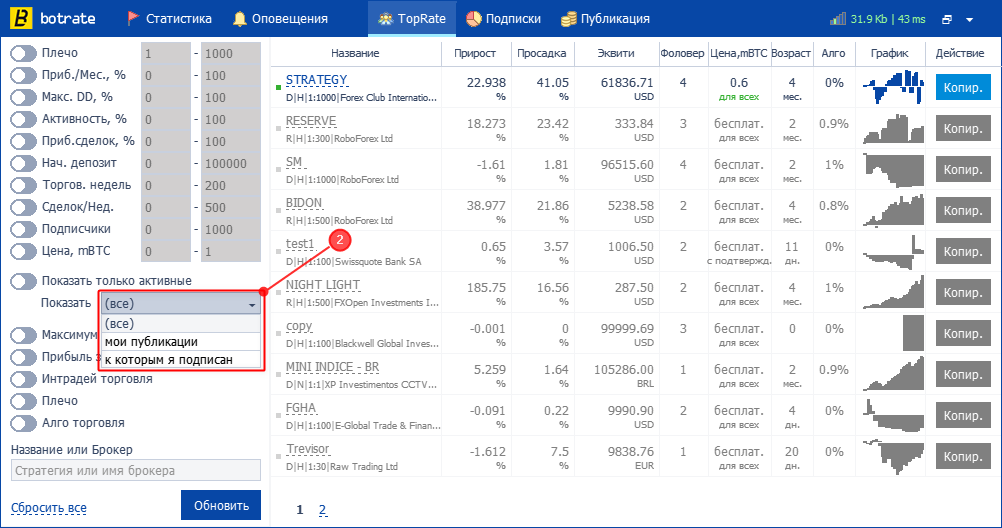
Task: Toggle the lower Плечо switch
Action: point(23,401)
